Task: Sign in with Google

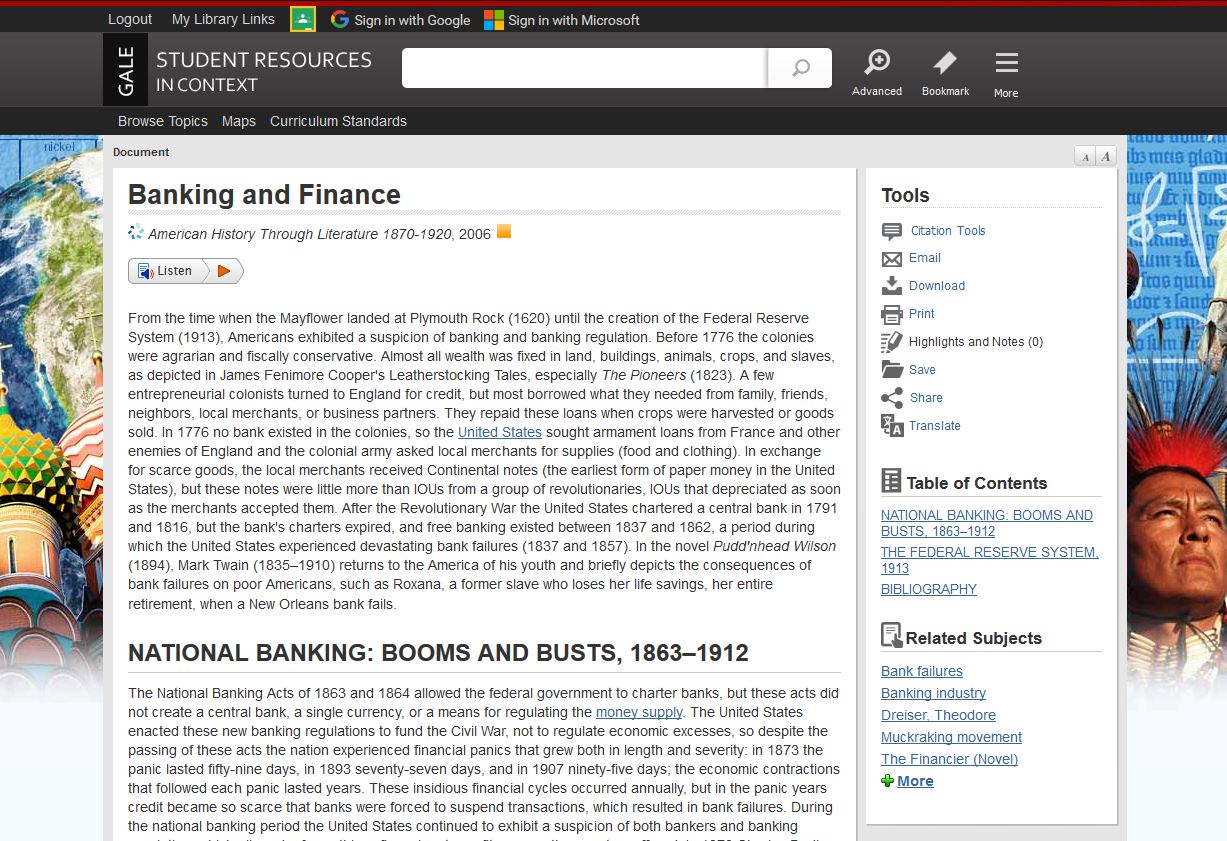Action: (x=401, y=19)
